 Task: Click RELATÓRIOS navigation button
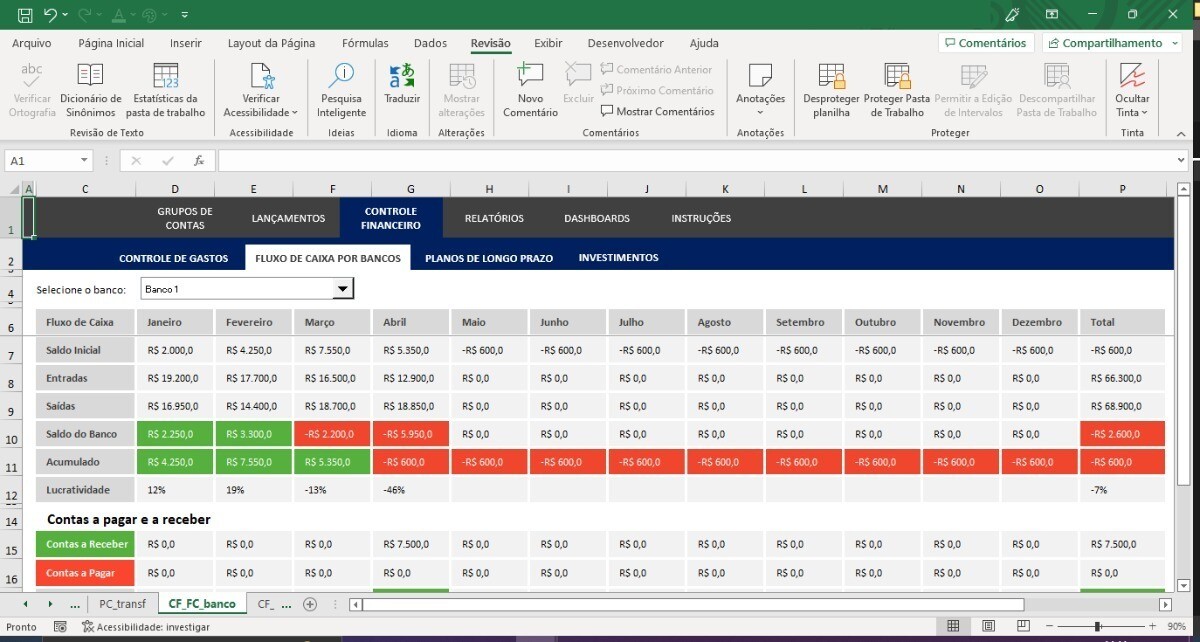[x=494, y=218]
